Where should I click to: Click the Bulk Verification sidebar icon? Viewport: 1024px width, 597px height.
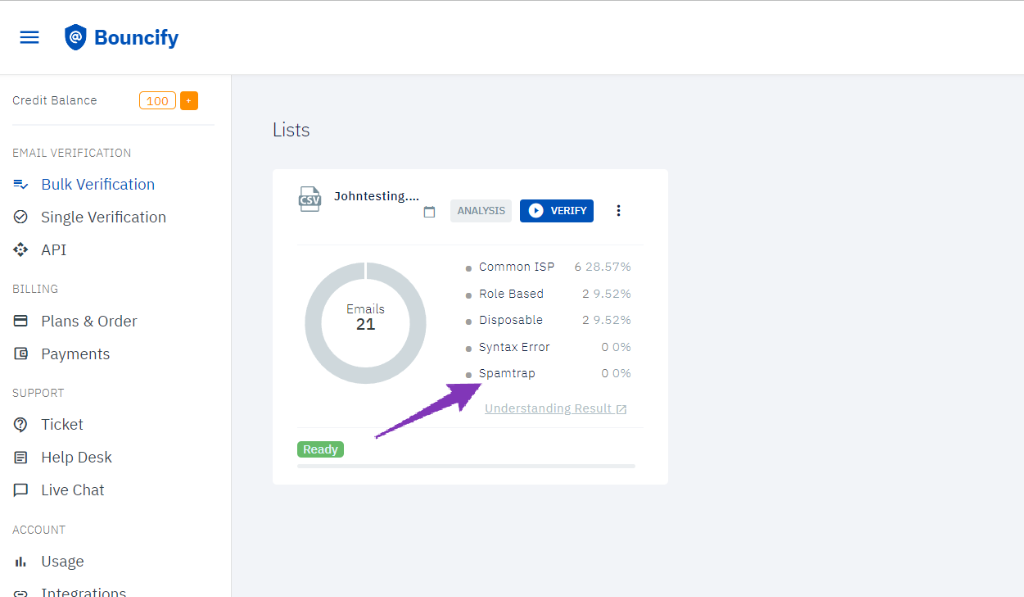(21, 185)
